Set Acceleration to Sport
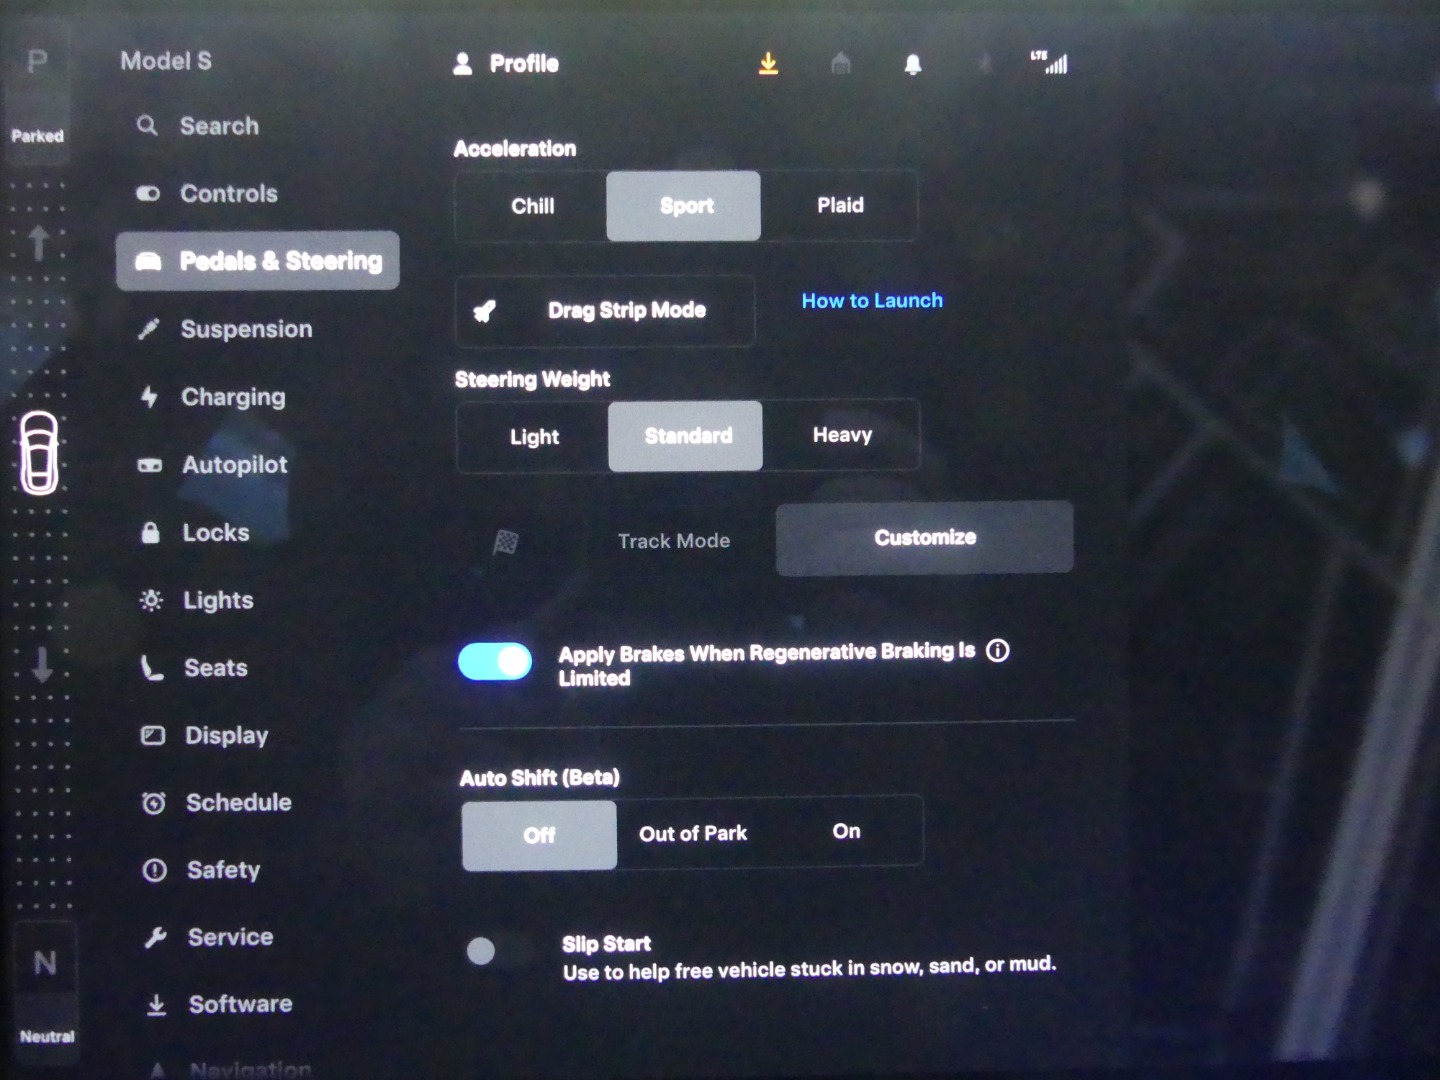 (x=684, y=206)
